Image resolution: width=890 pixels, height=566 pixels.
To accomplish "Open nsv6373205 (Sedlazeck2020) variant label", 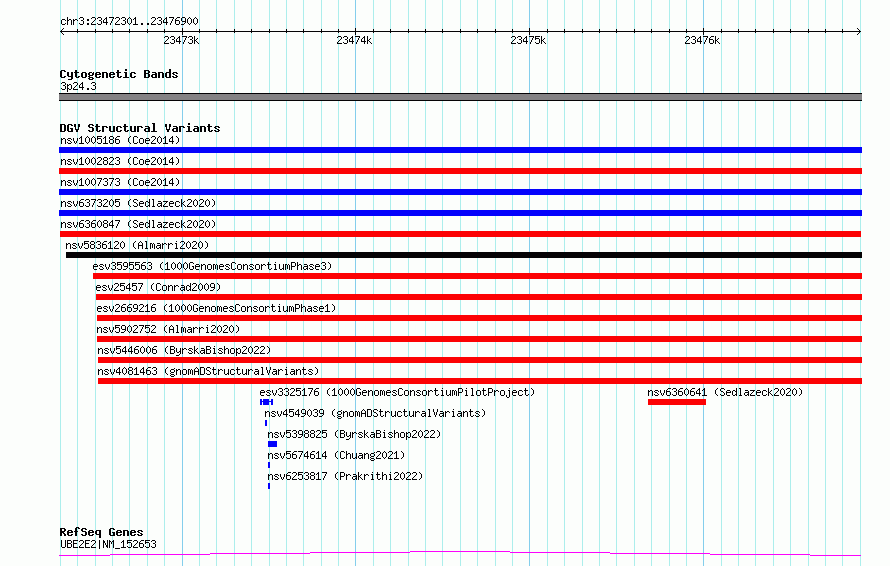I will tap(138, 203).
